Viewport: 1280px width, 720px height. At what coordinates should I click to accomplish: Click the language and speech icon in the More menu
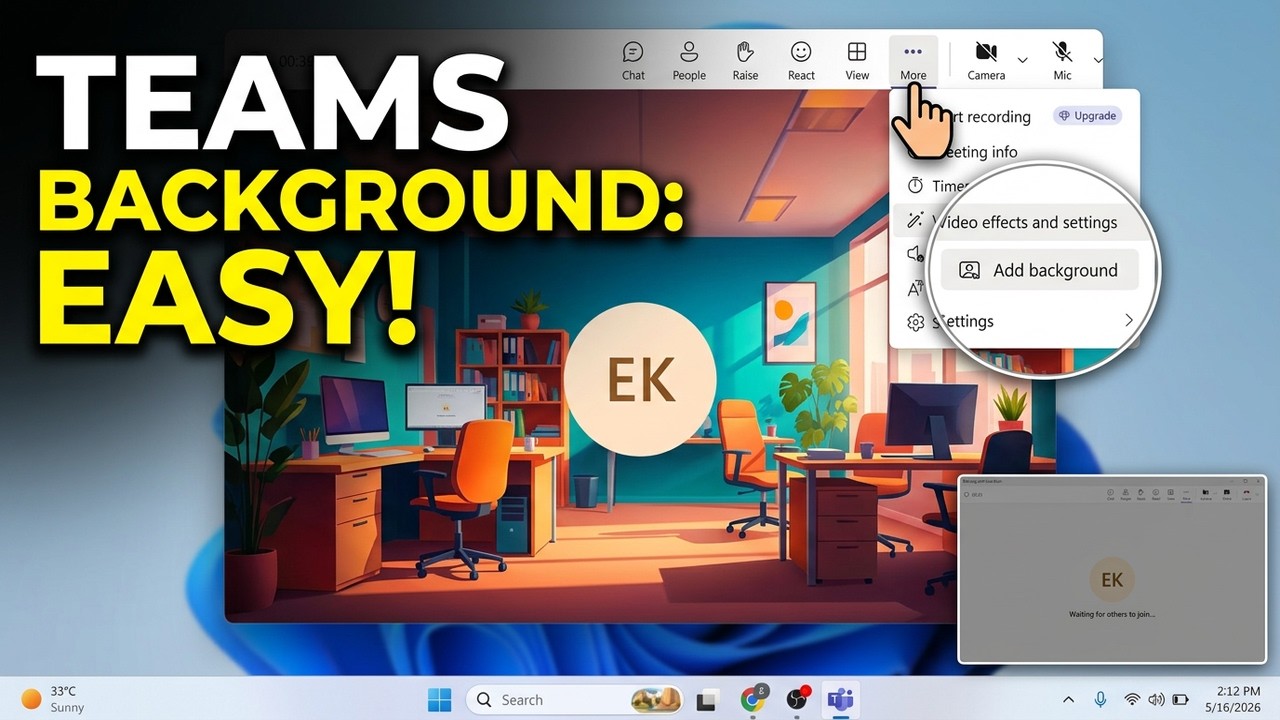(915, 289)
